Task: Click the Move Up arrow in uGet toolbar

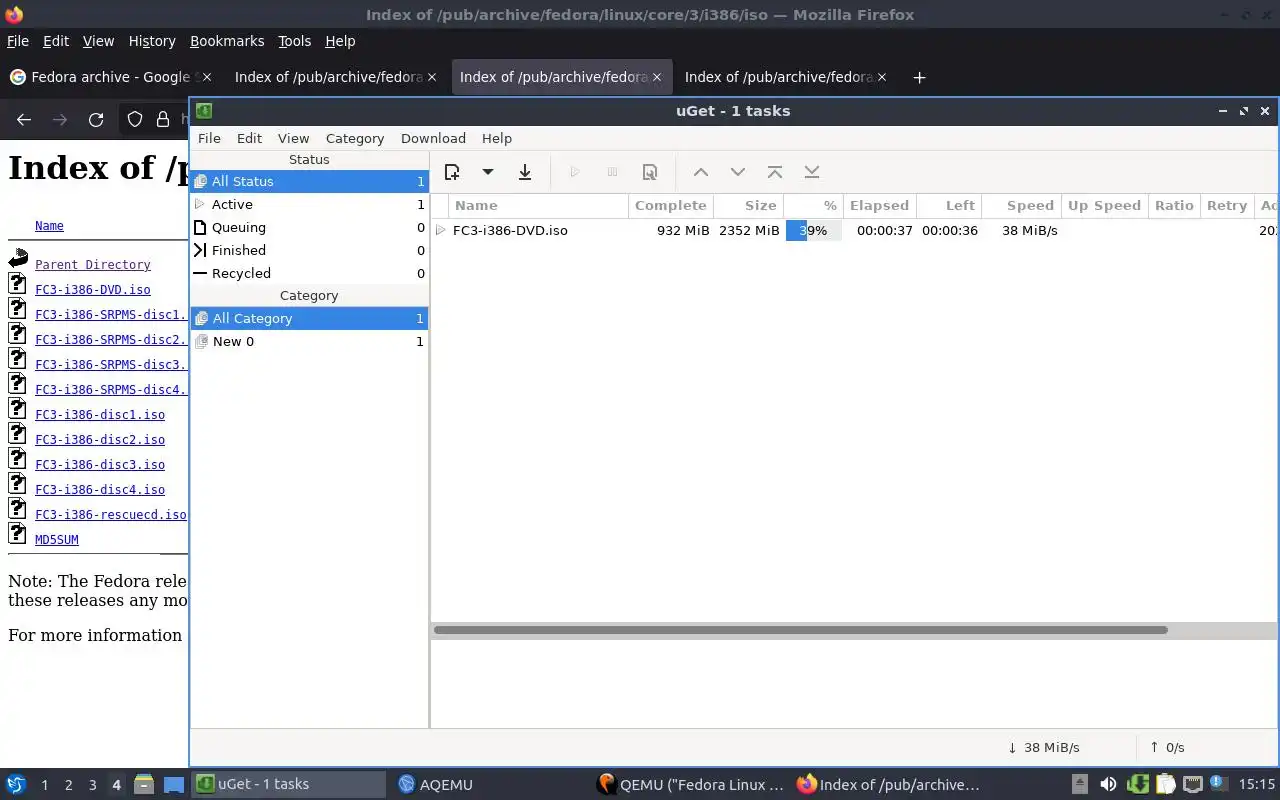Action: [x=701, y=172]
